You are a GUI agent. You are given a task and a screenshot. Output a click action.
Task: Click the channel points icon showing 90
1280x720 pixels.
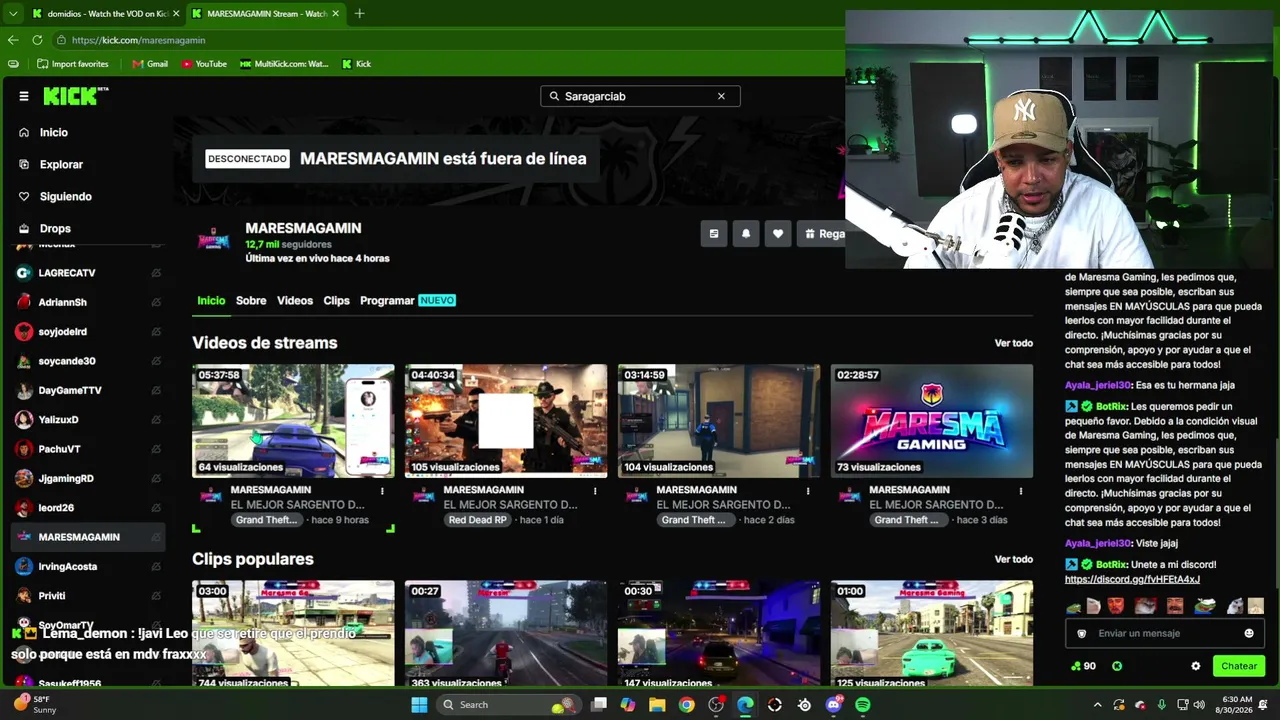click(x=1083, y=666)
